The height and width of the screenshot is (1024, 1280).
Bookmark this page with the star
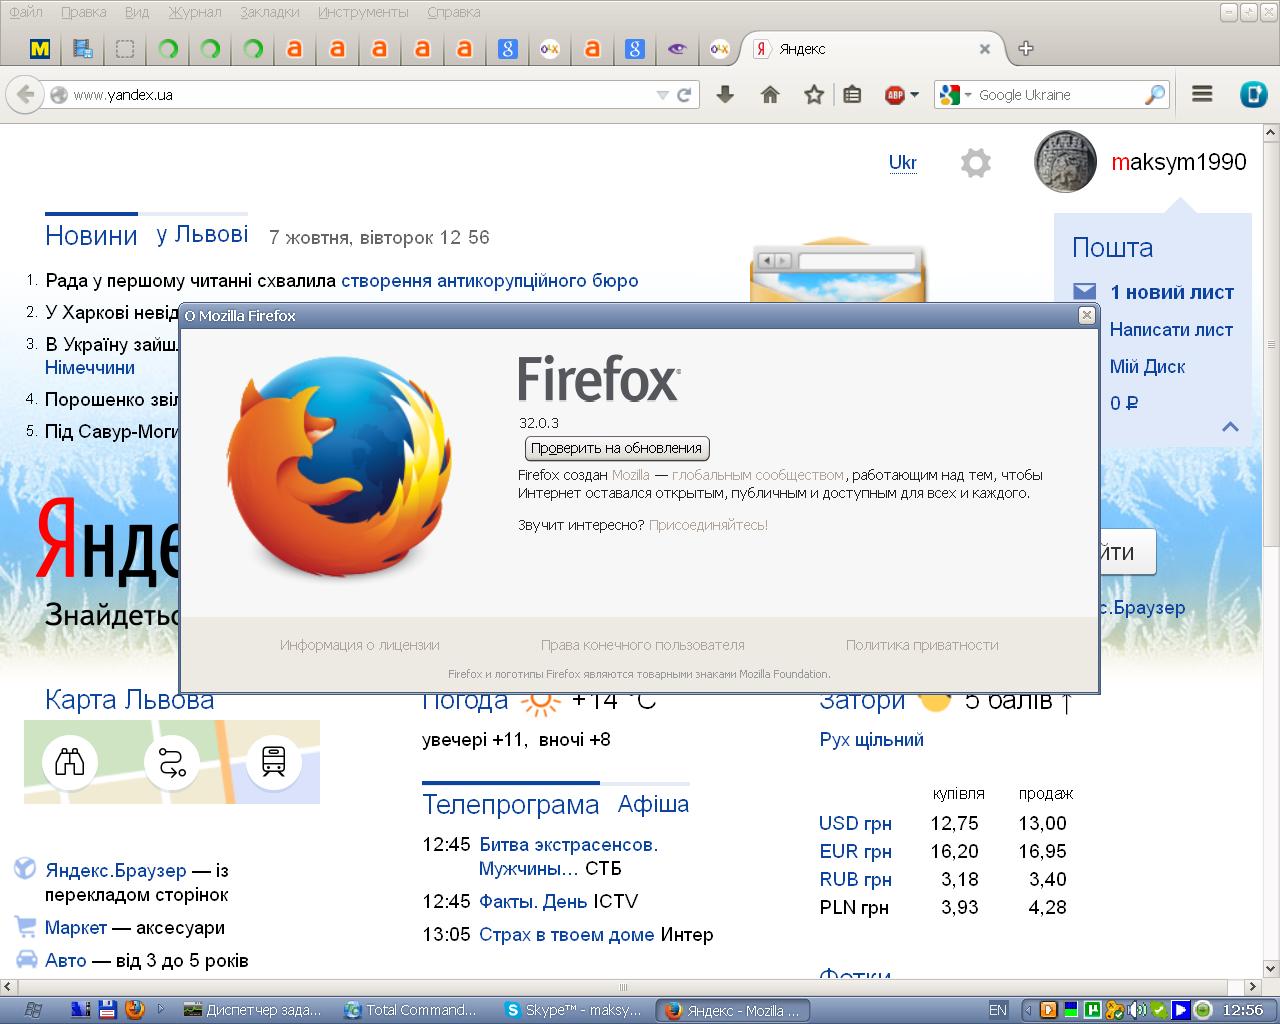tap(814, 95)
